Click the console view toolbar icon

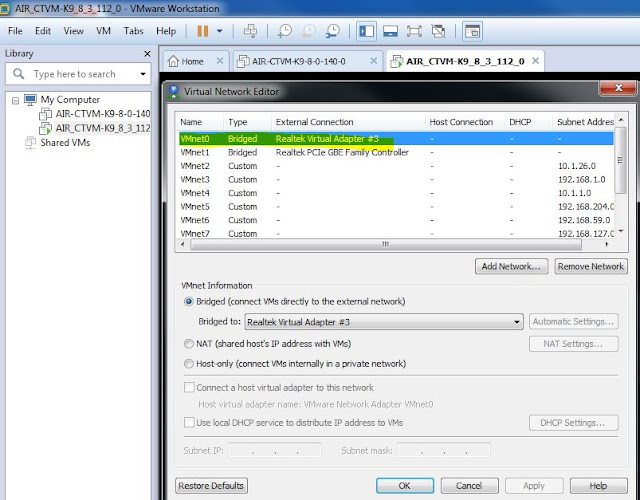pos(472,31)
